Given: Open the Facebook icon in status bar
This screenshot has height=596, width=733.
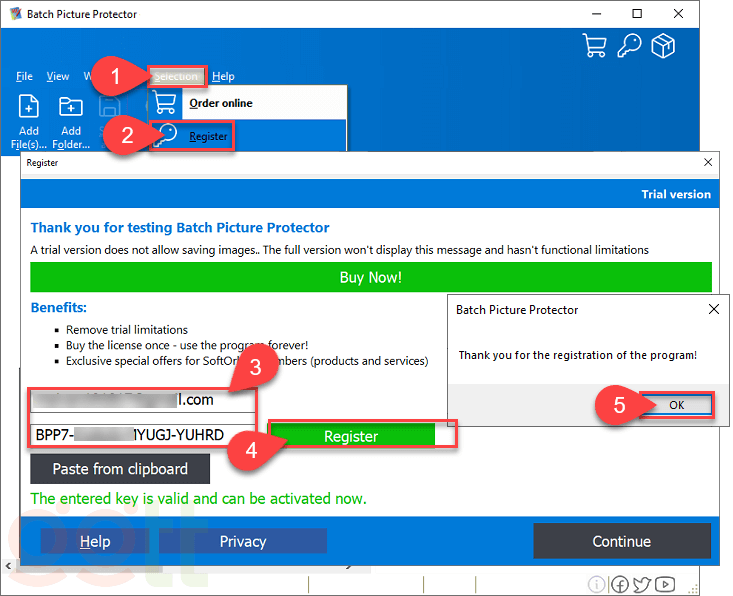Looking at the screenshot, I should tap(620, 584).
